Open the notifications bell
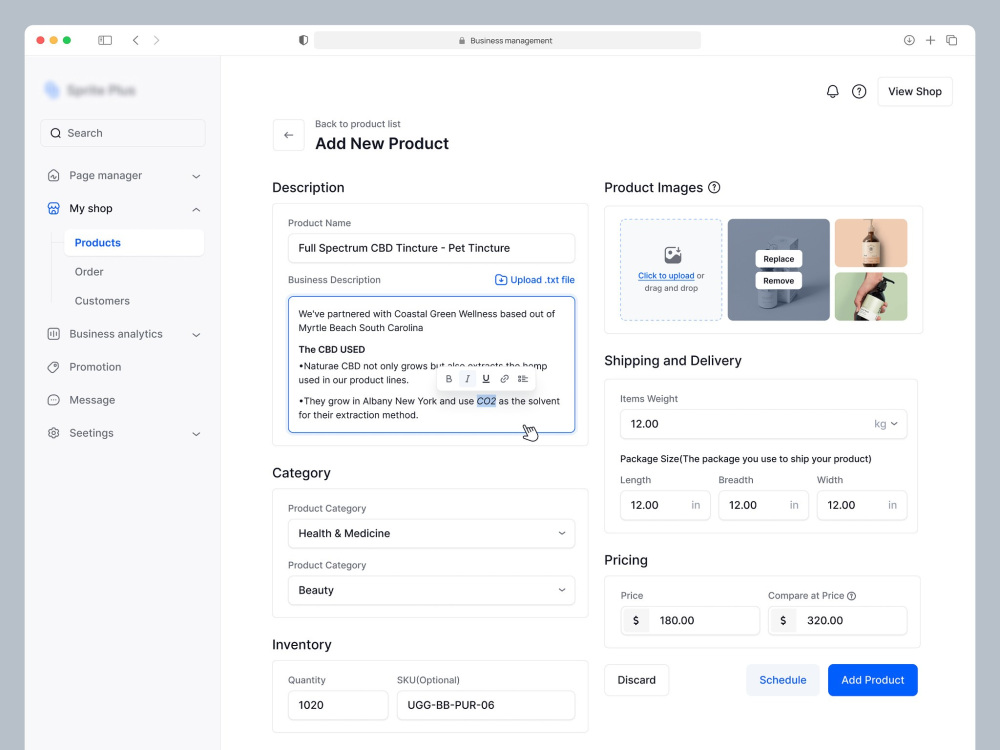 pyautogui.click(x=832, y=91)
